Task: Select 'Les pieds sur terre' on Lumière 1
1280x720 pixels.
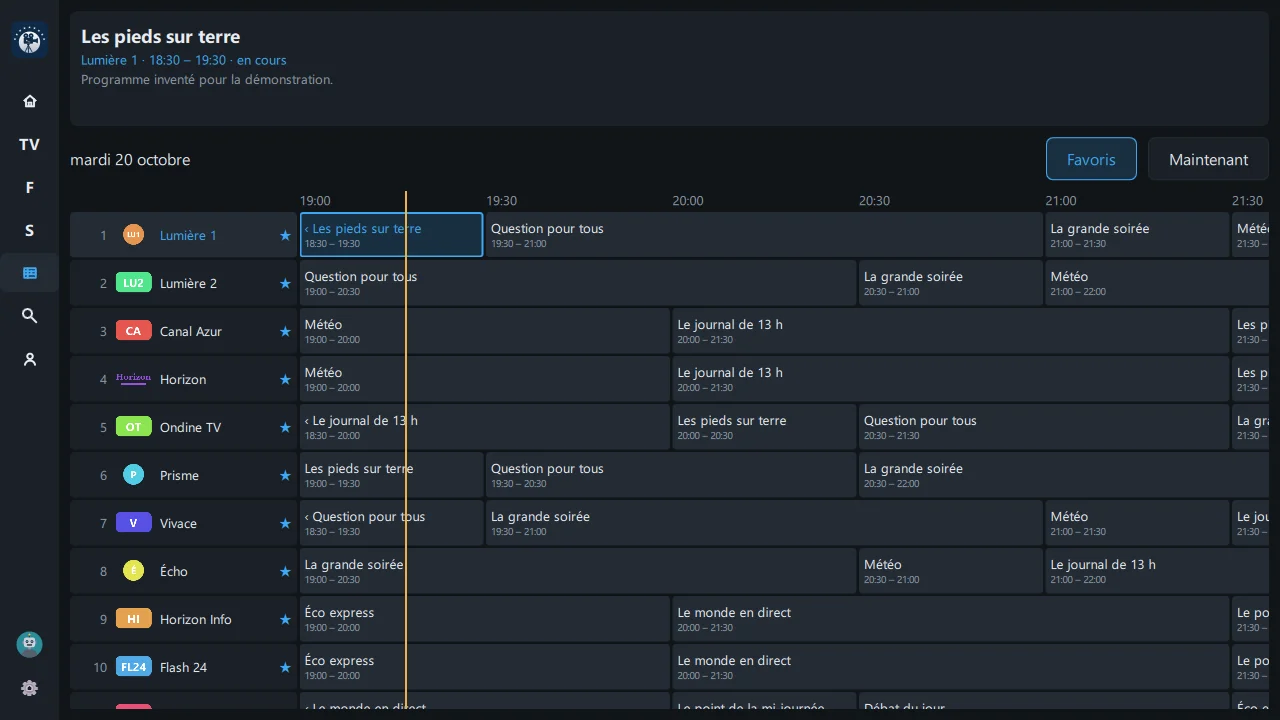Action: [391, 235]
